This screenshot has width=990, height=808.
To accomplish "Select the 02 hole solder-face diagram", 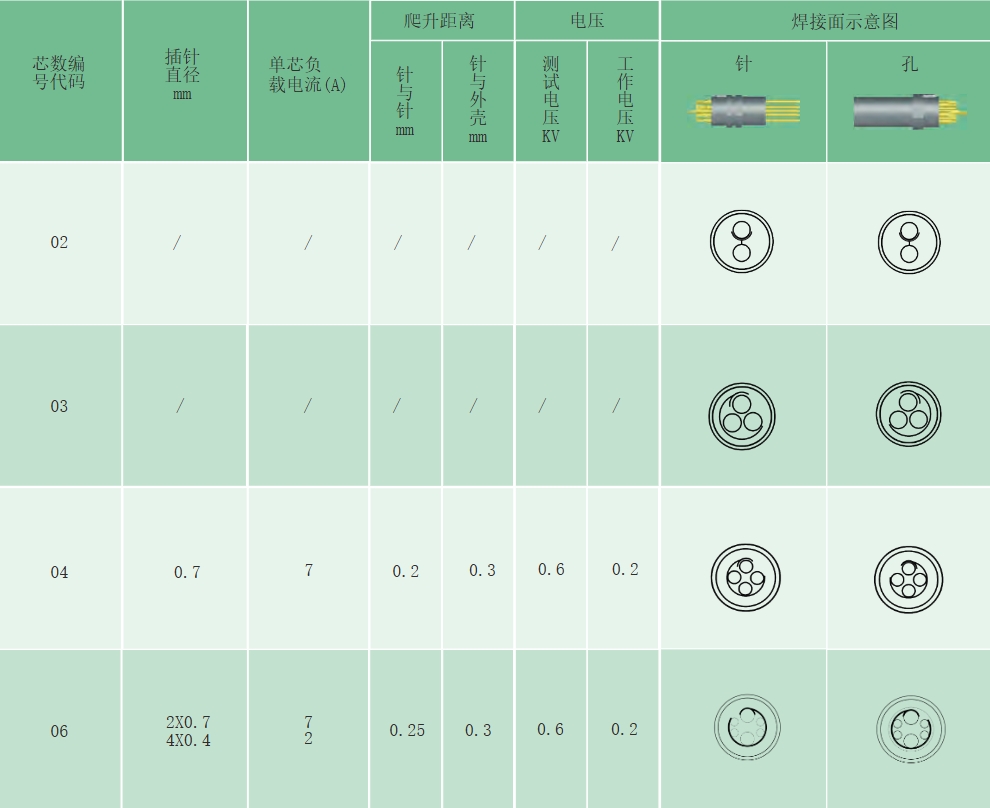I will [x=909, y=243].
